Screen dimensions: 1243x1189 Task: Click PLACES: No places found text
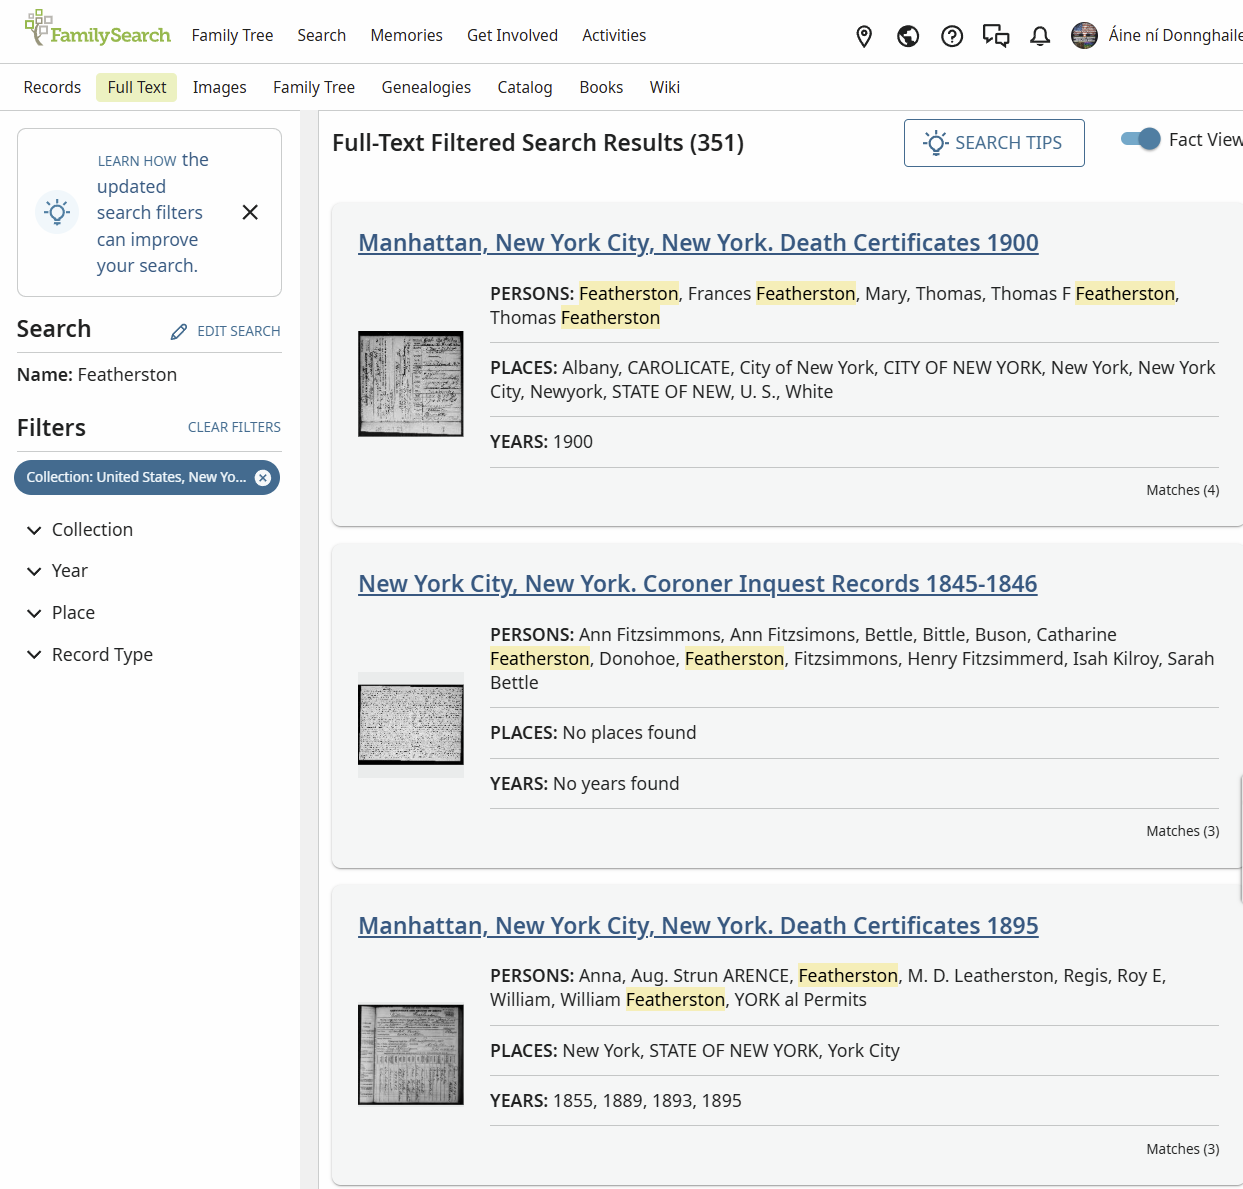click(593, 733)
